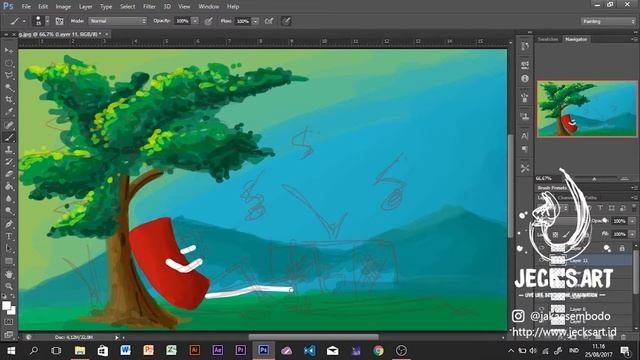Switch to the Swatches tab
Viewport: 640px width, 360px height.
548,39
